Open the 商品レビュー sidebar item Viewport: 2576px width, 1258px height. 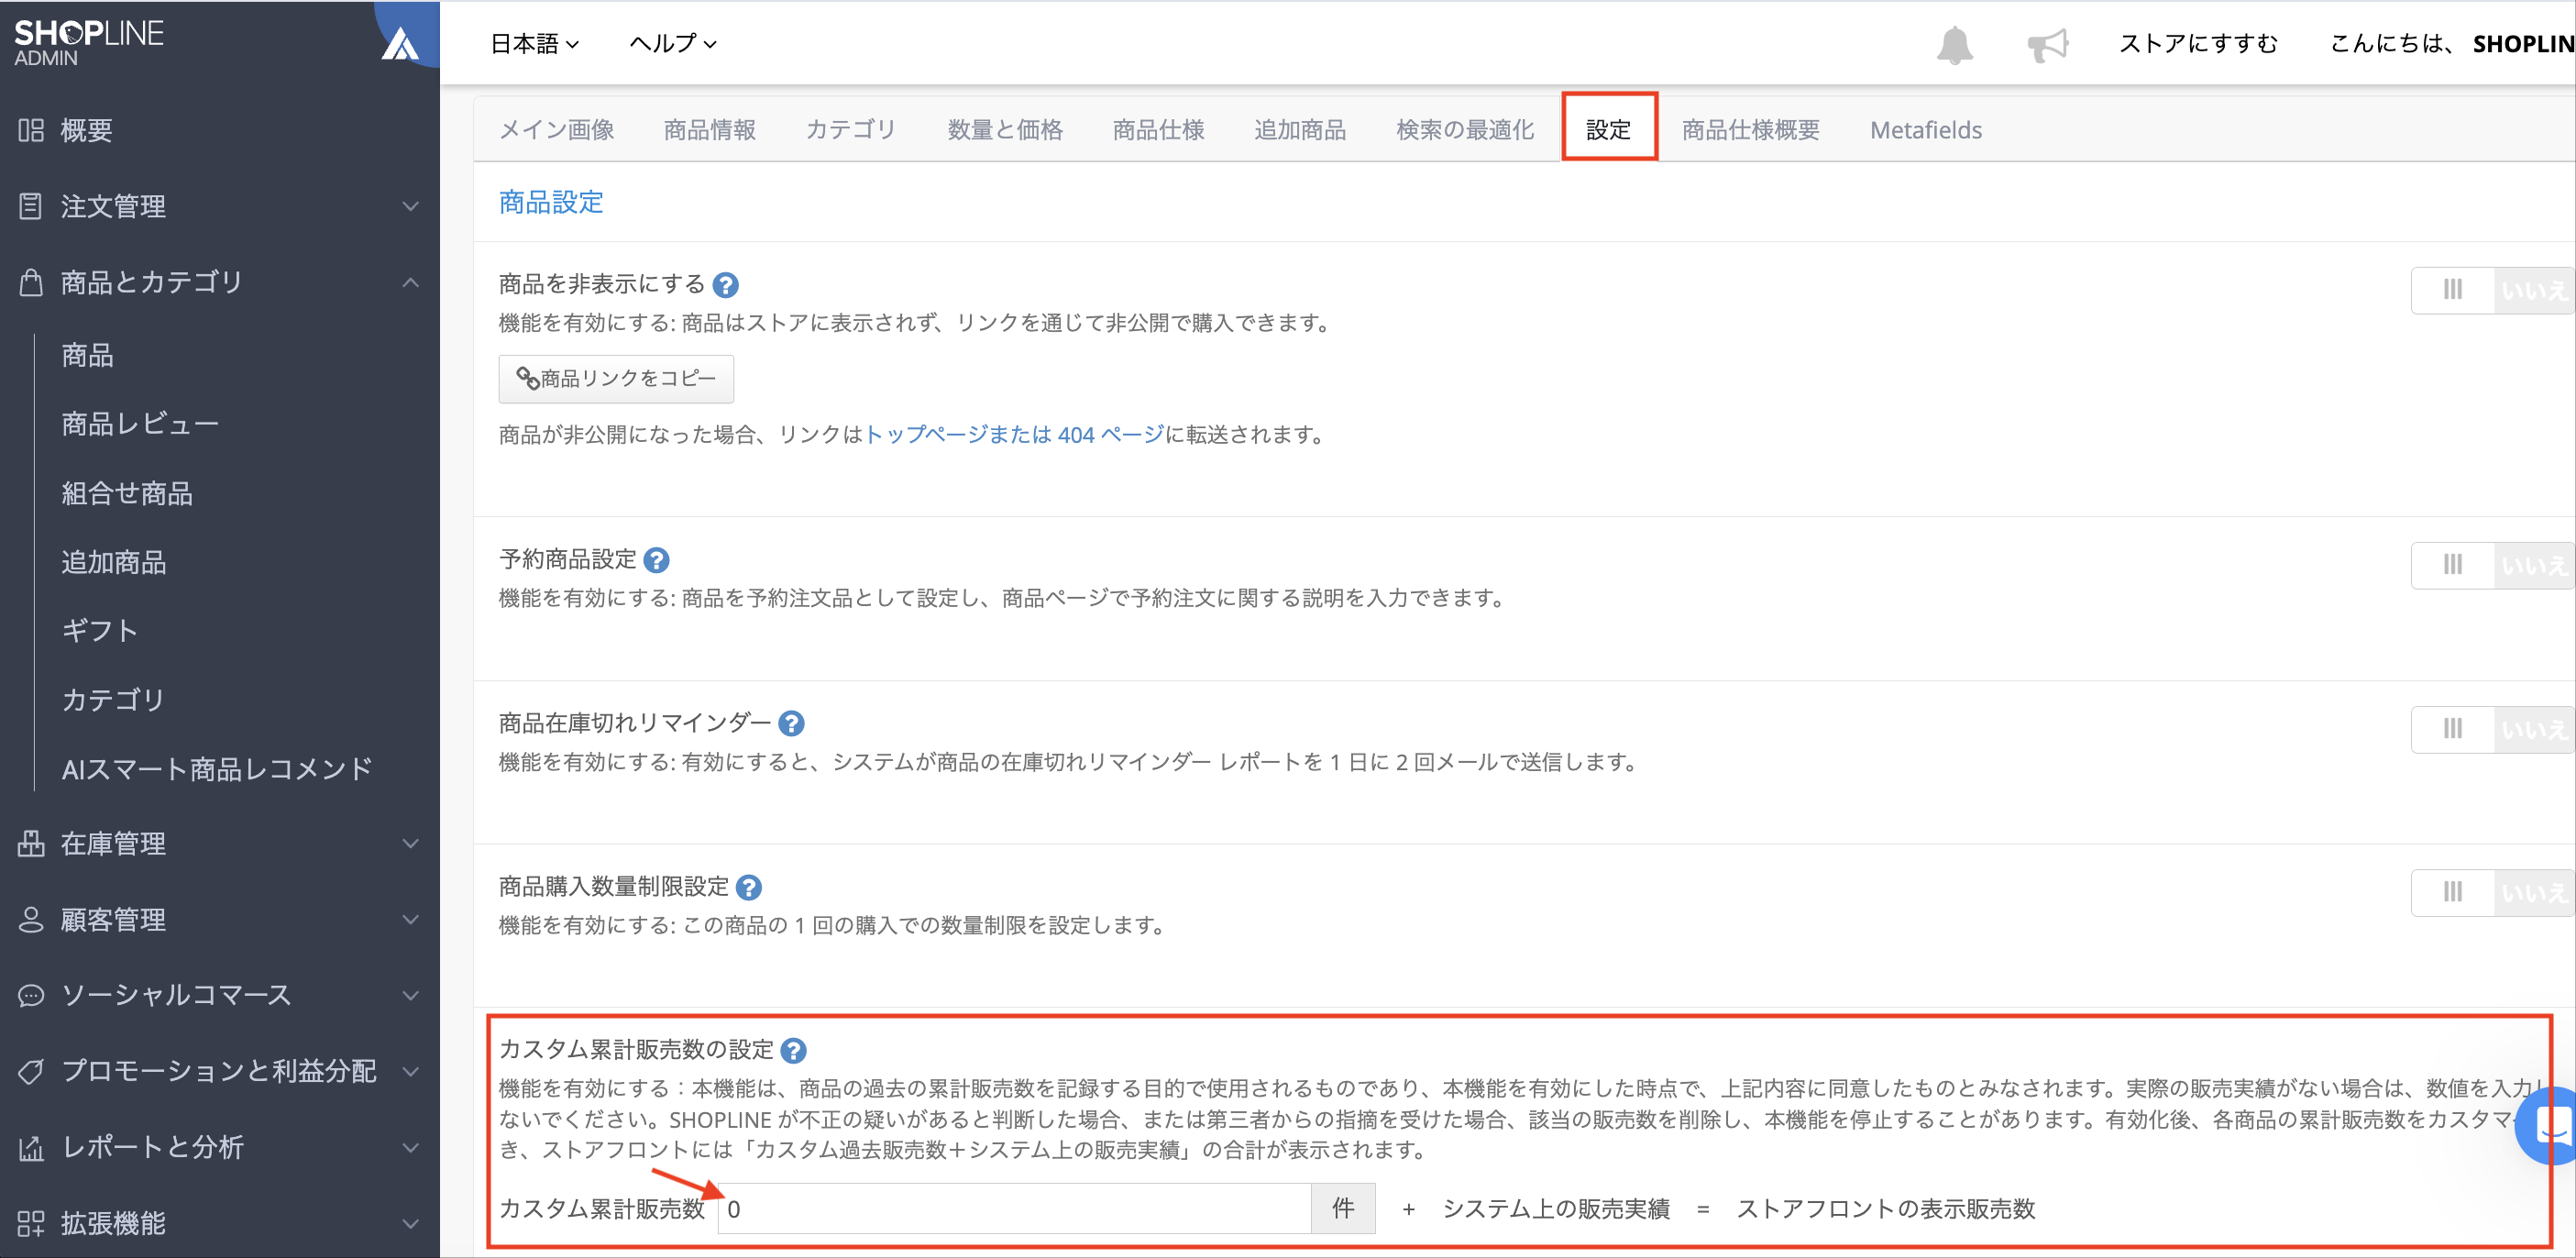click(140, 424)
